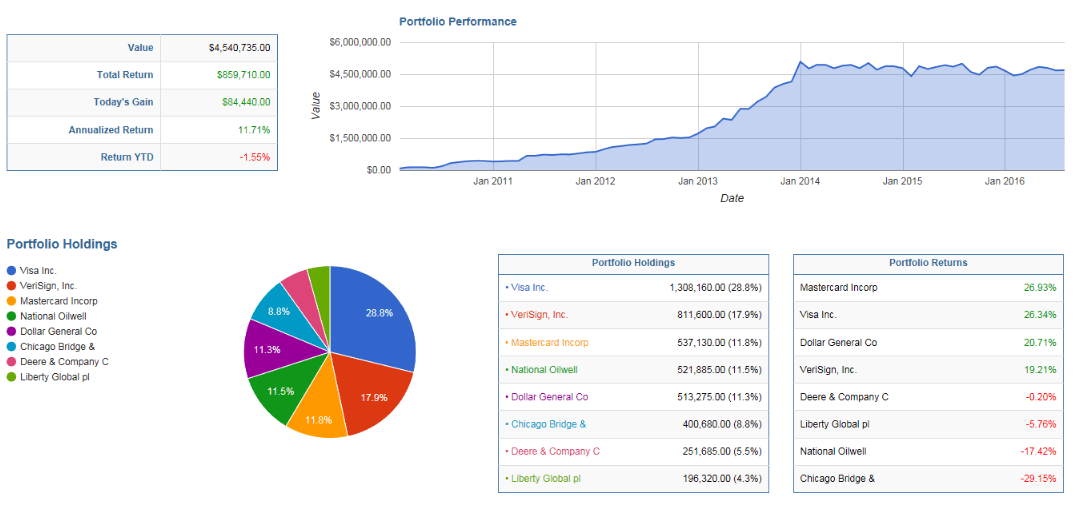This screenshot has height=511, width=1074.
Task: Click the -17.42% National Oilwell return value
Action: pos(1039,452)
